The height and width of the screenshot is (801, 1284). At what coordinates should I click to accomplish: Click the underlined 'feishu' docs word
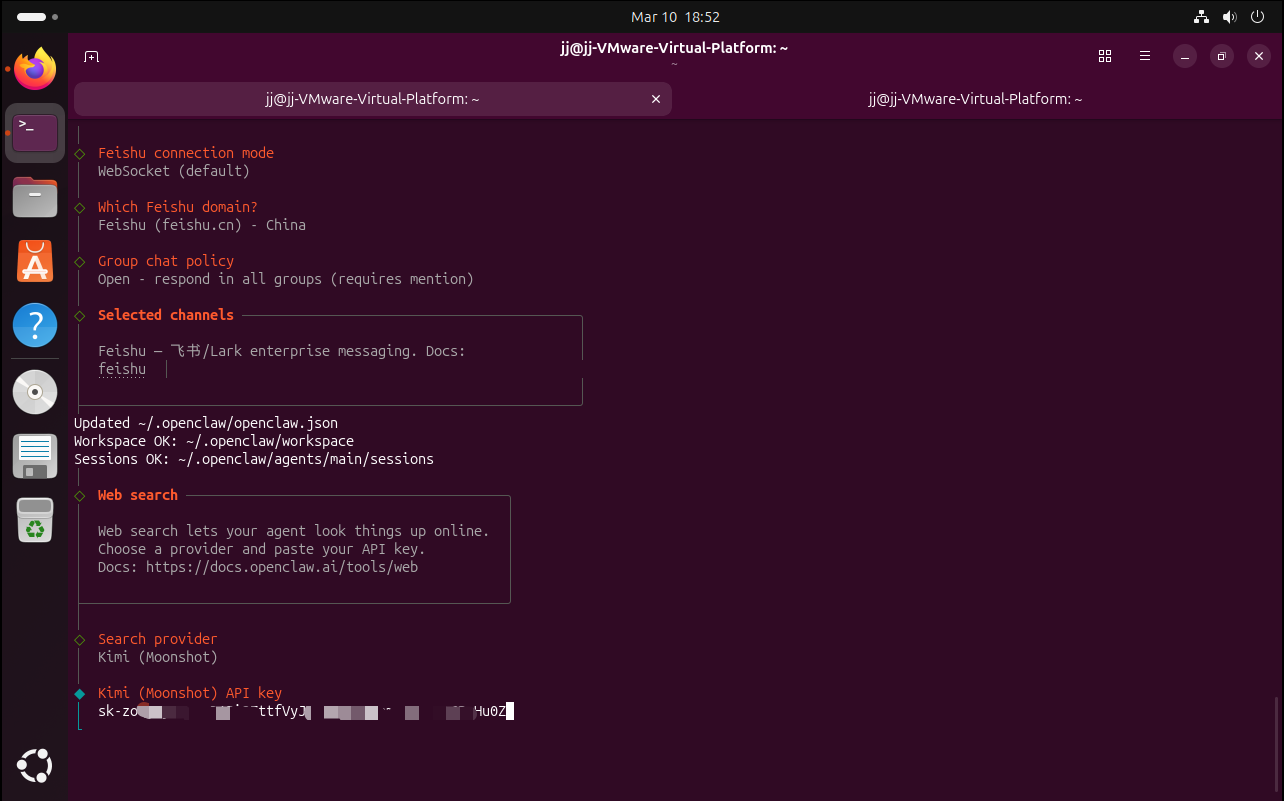click(x=122, y=369)
